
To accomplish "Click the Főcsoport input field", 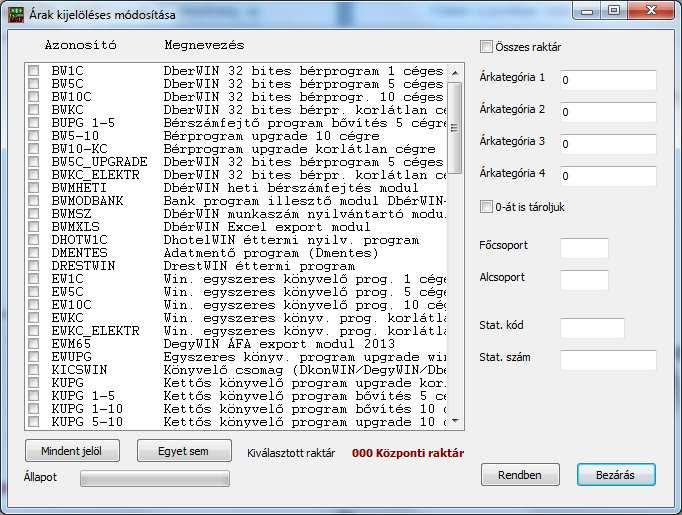I will tap(584, 248).
